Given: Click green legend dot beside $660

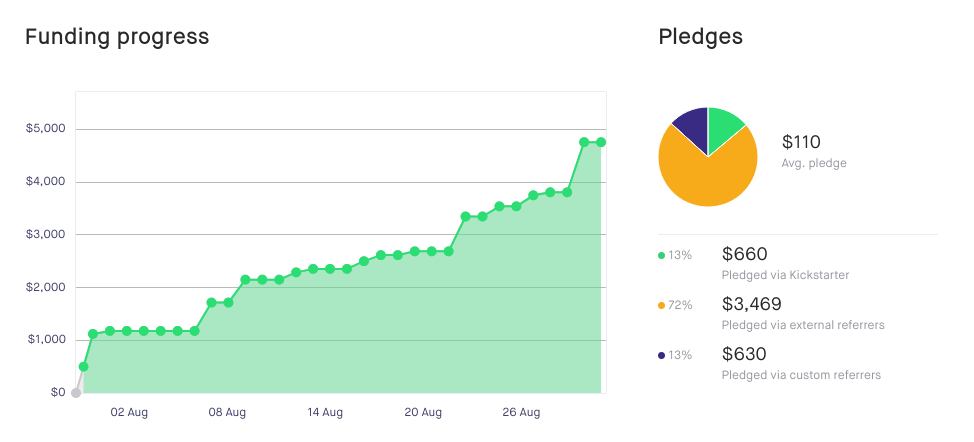Looking at the screenshot, I should coord(661,255).
